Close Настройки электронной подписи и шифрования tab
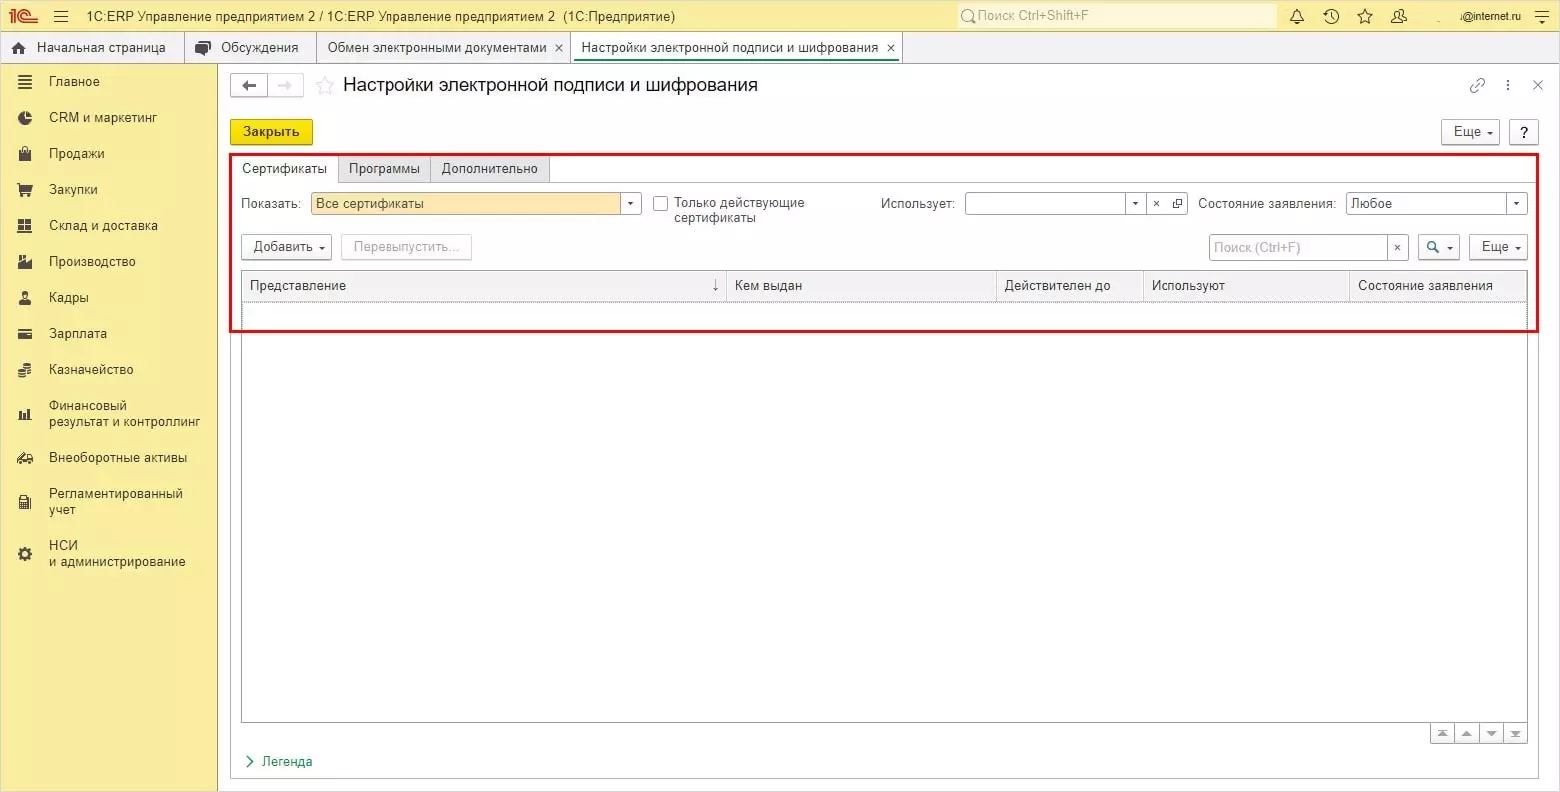This screenshot has width=1560, height=792. pos(891,48)
